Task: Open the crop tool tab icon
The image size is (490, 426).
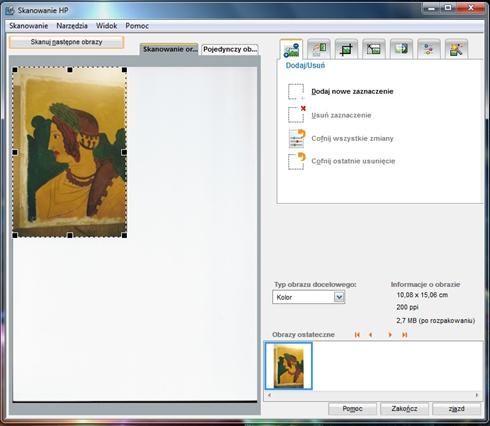Action: click(x=346, y=49)
